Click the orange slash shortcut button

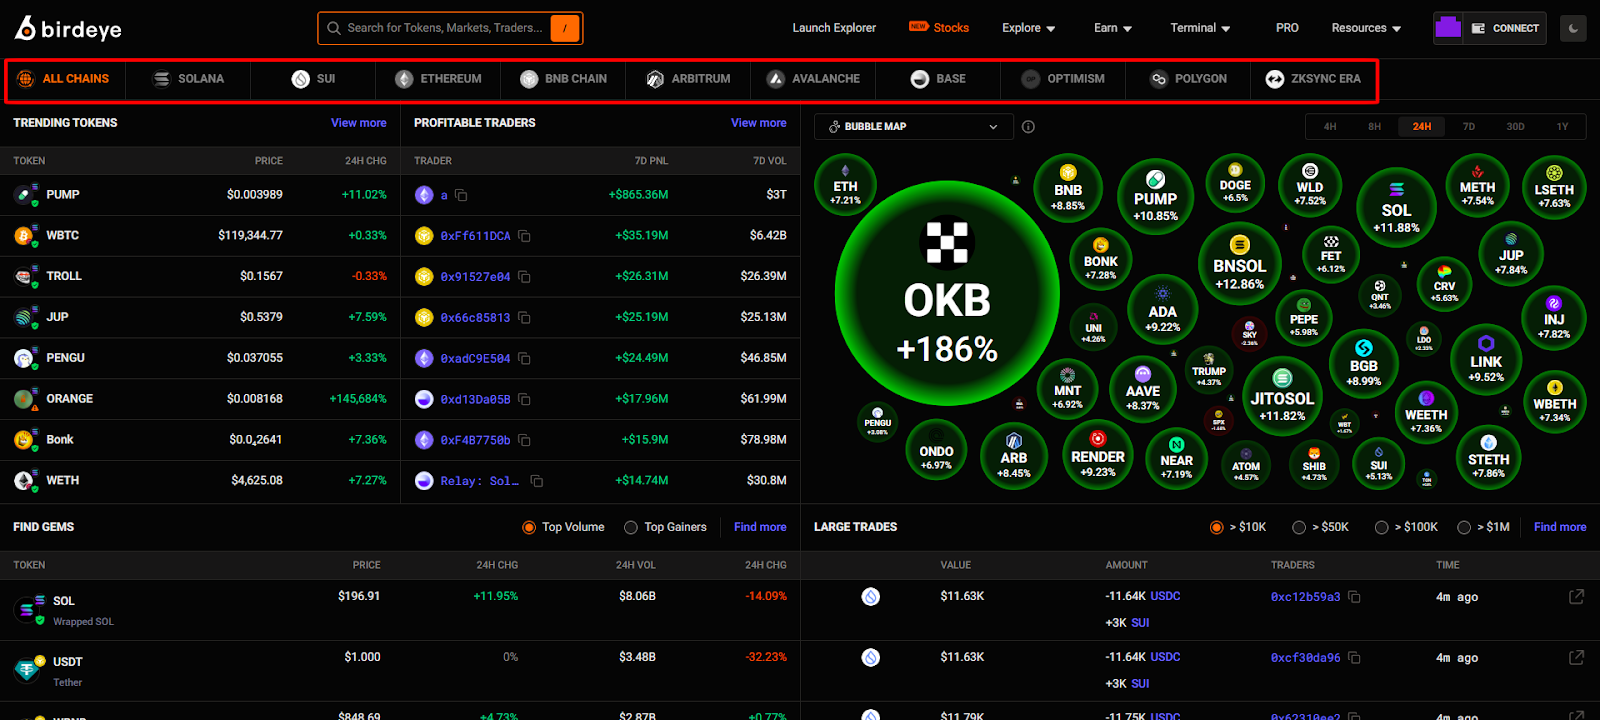pos(565,28)
